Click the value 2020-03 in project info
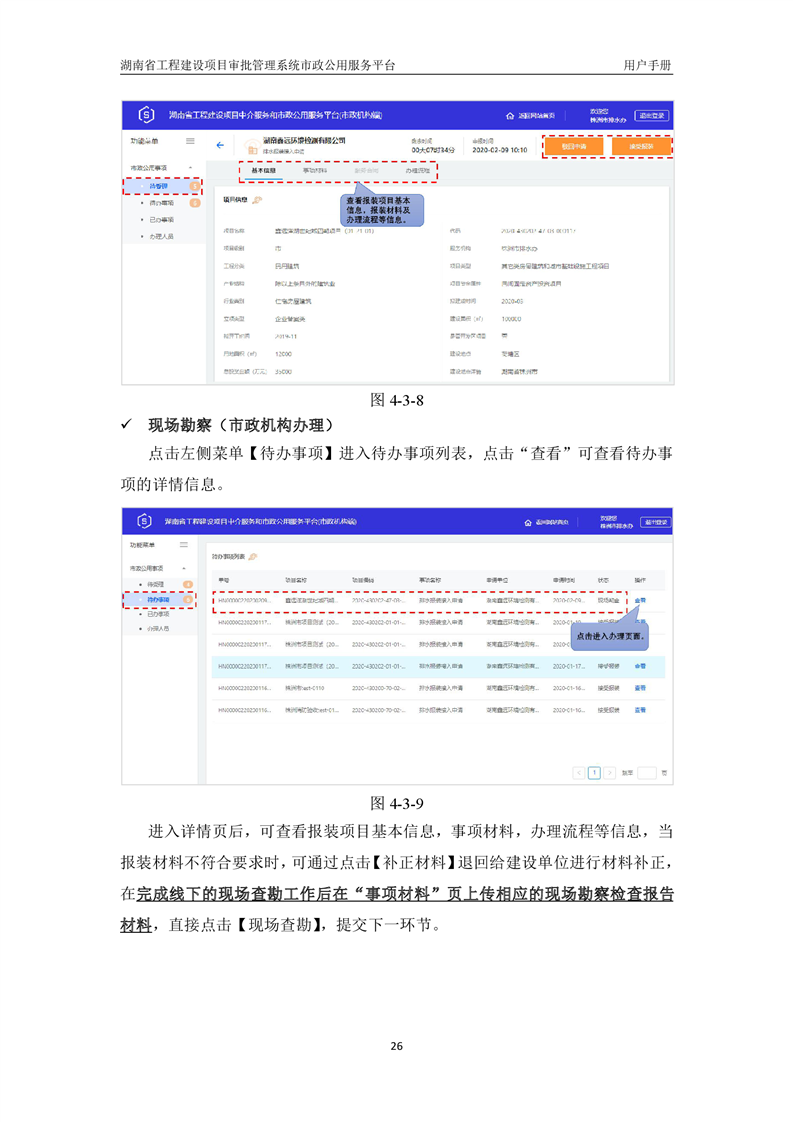Screen dimensions: 793x1122 click(512, 301)
